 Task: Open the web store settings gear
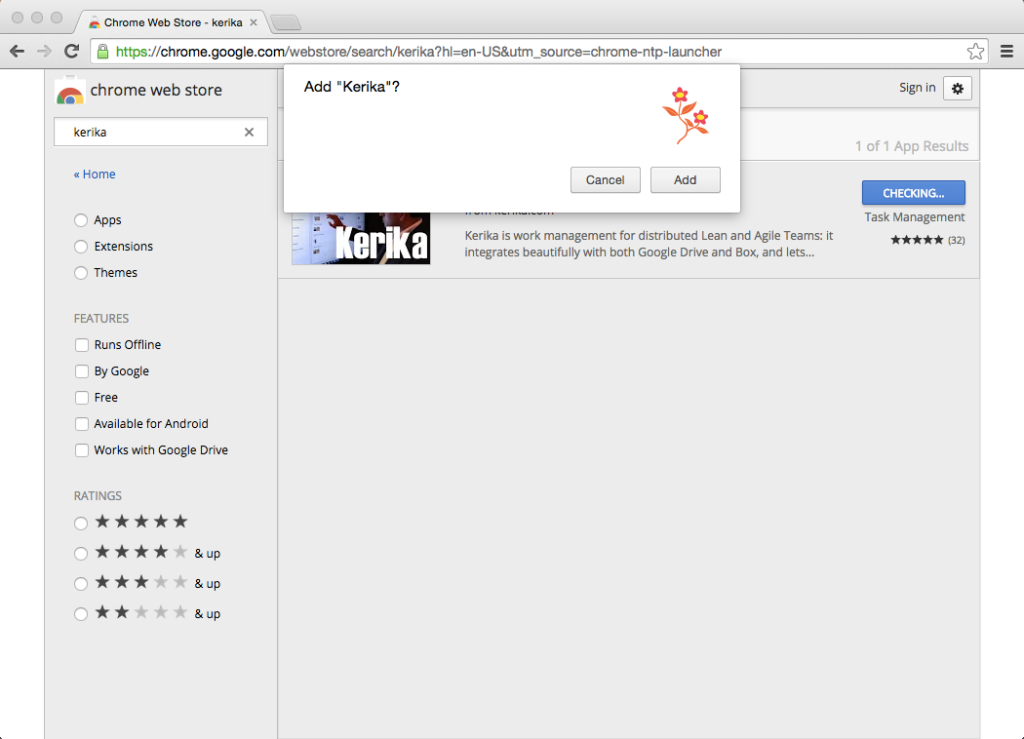point(957,88)
